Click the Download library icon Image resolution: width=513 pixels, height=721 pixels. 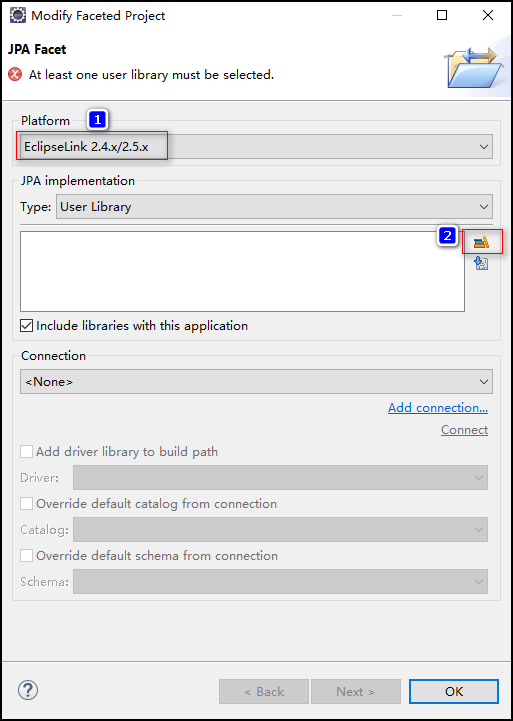coord(481,263)
